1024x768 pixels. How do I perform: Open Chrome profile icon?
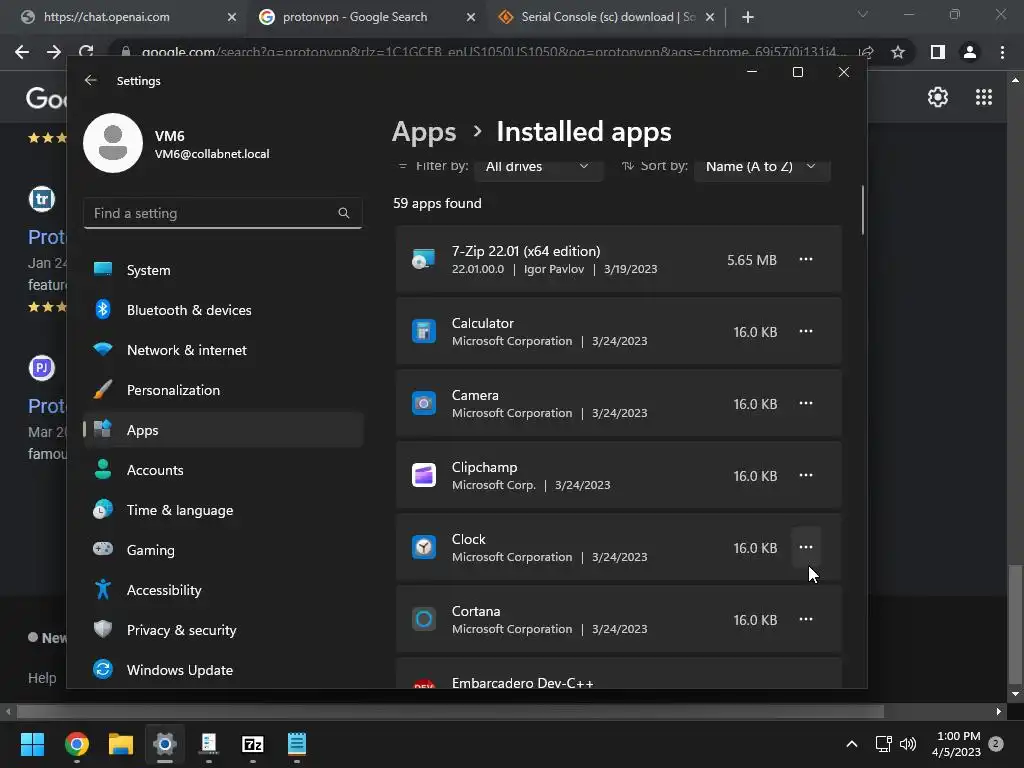pos(970,52)
